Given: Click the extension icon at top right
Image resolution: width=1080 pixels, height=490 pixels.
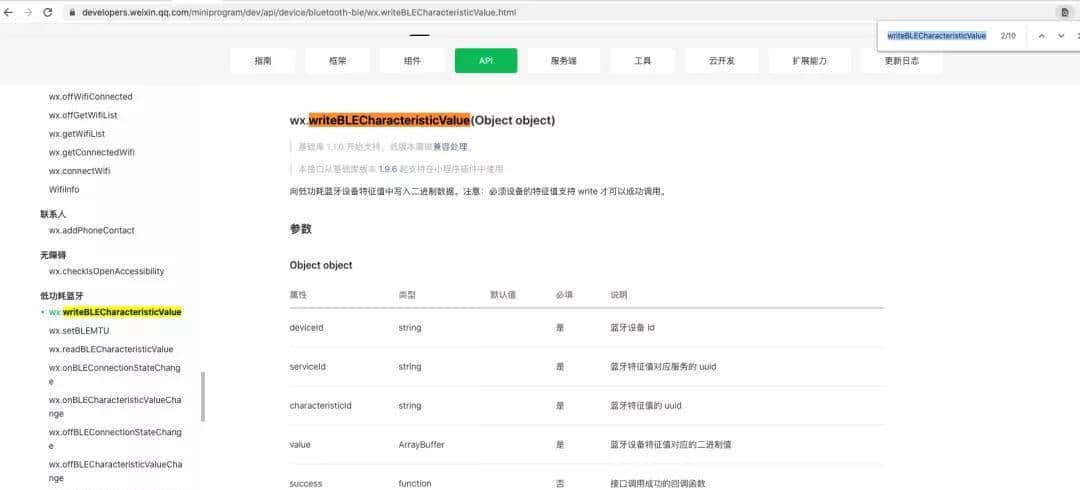Looking at the screenshot, I should [x=1065, y=12].
